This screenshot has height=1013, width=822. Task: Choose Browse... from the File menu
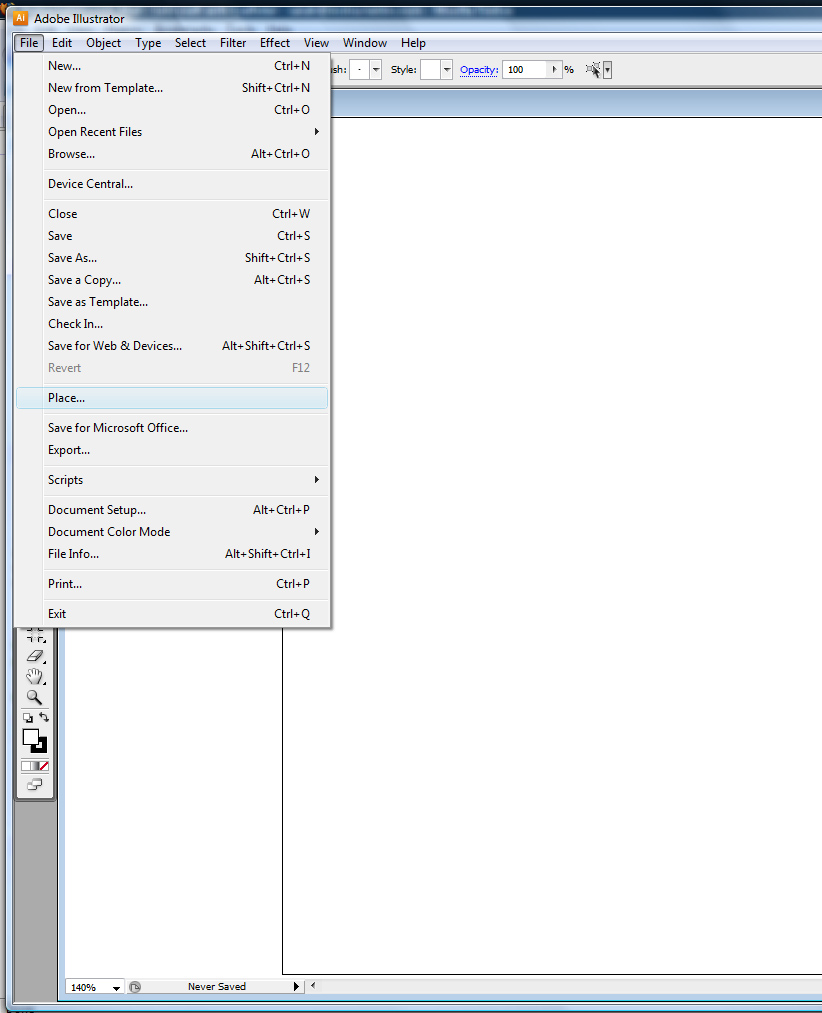pos(172,154)
